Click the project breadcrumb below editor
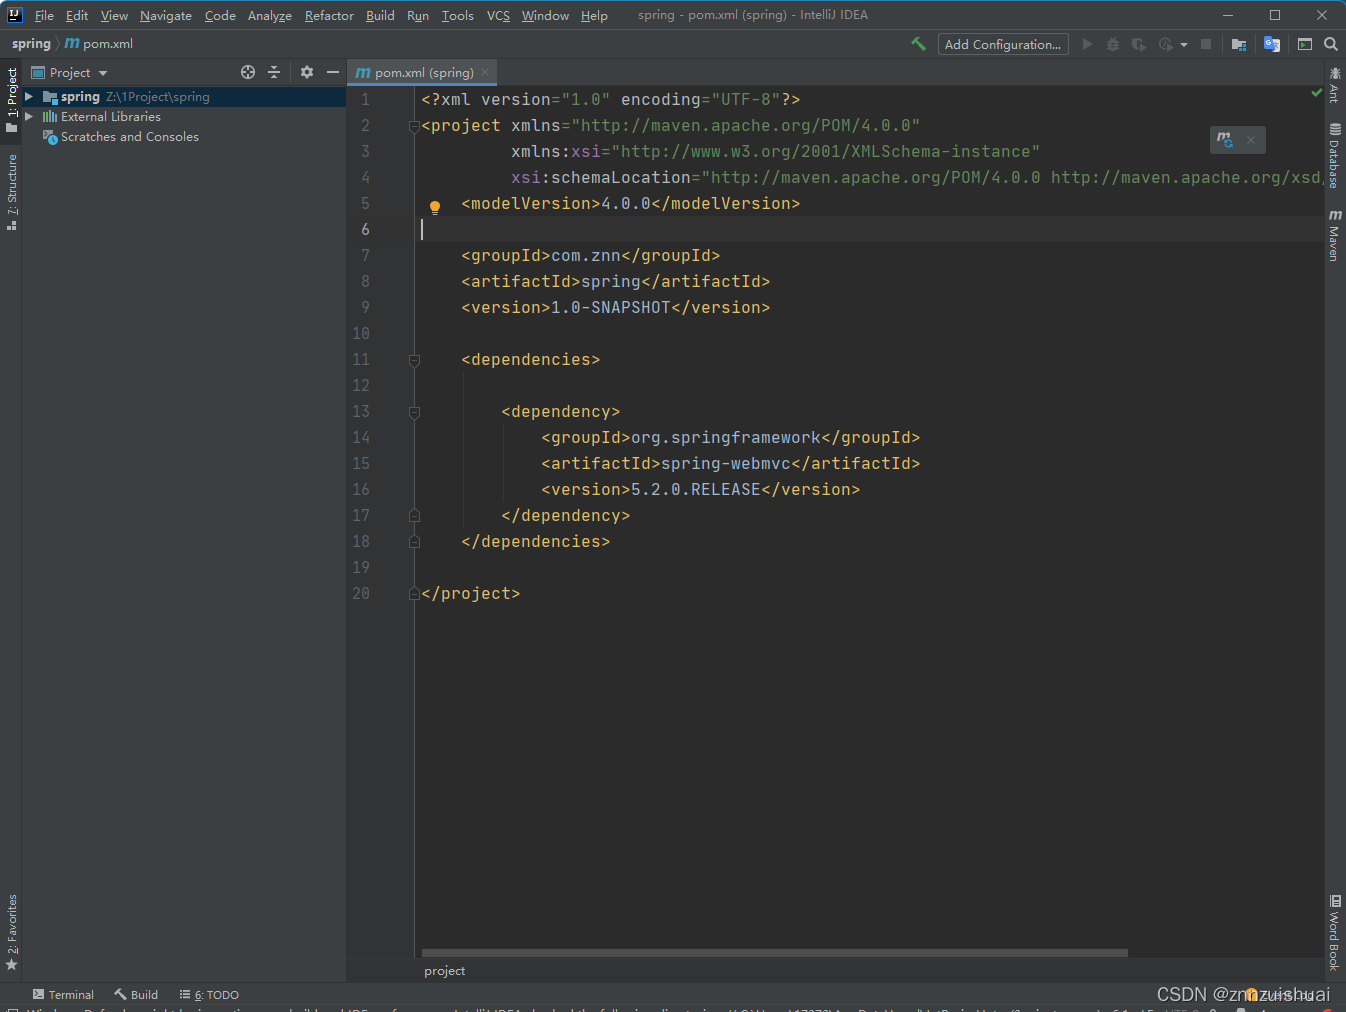 (444, 971)
